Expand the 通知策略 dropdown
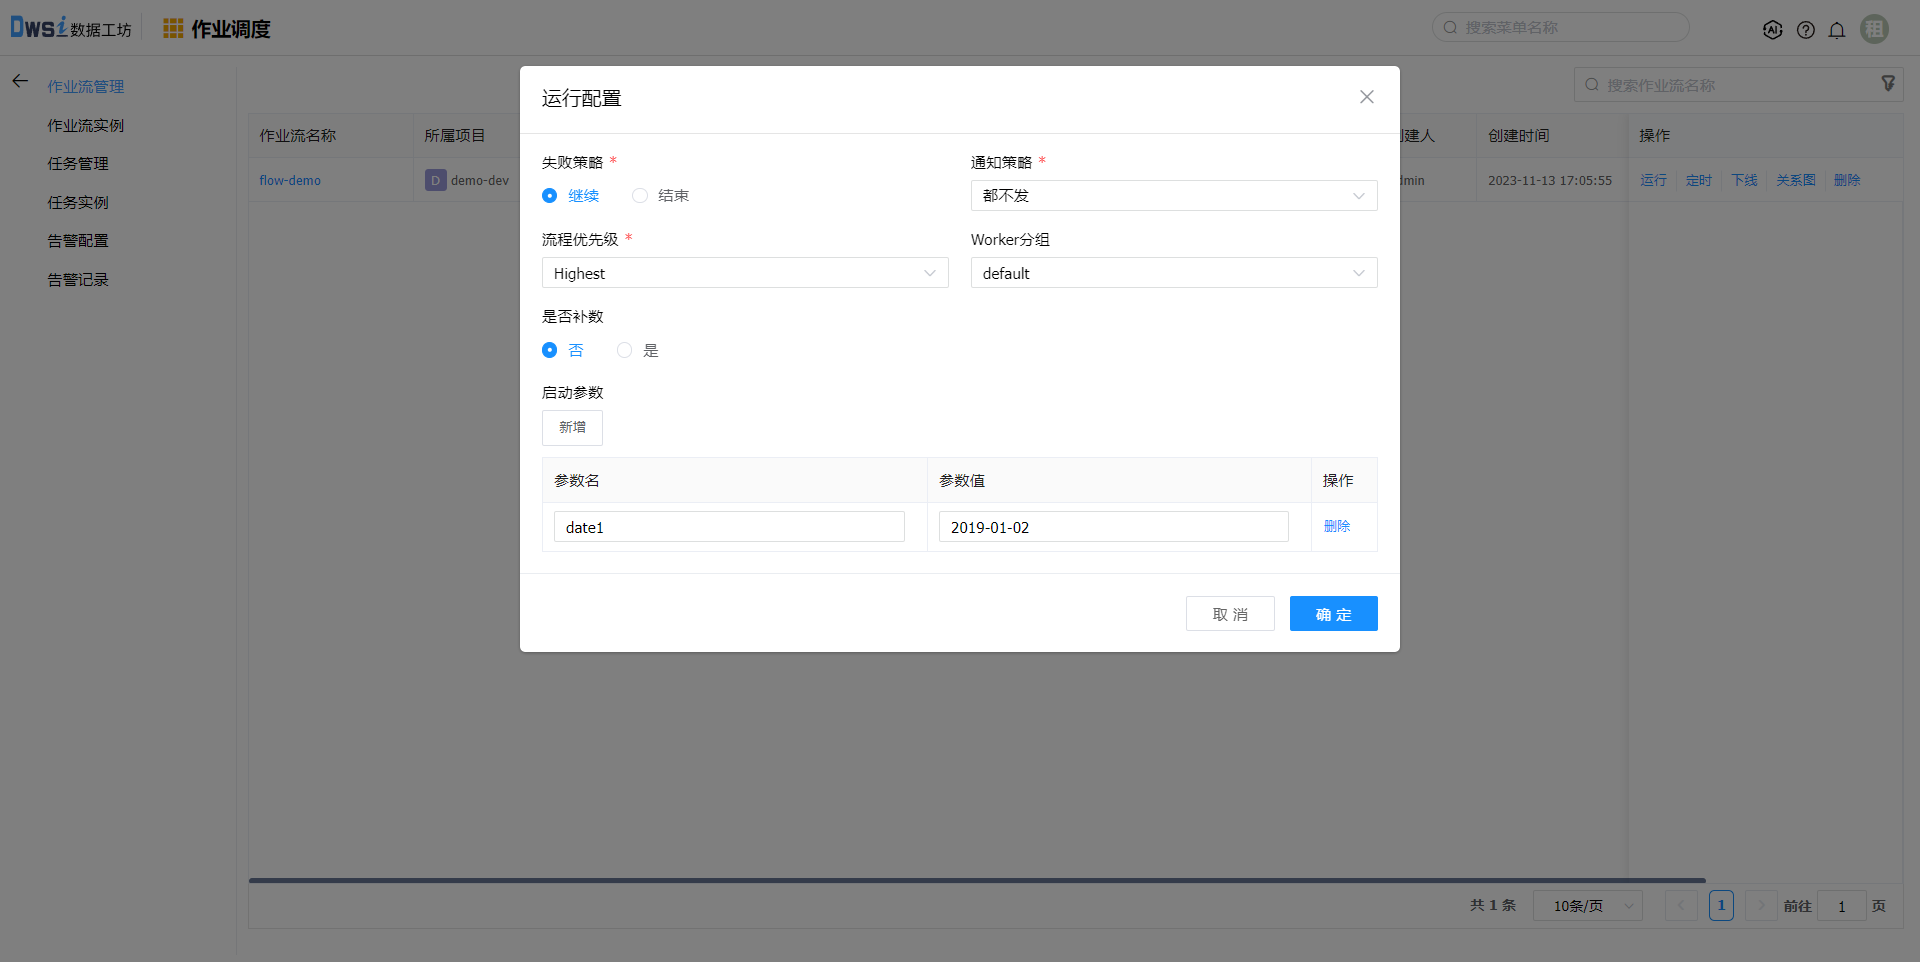Screen dimensions: 1920x962 pos(1173,196)
